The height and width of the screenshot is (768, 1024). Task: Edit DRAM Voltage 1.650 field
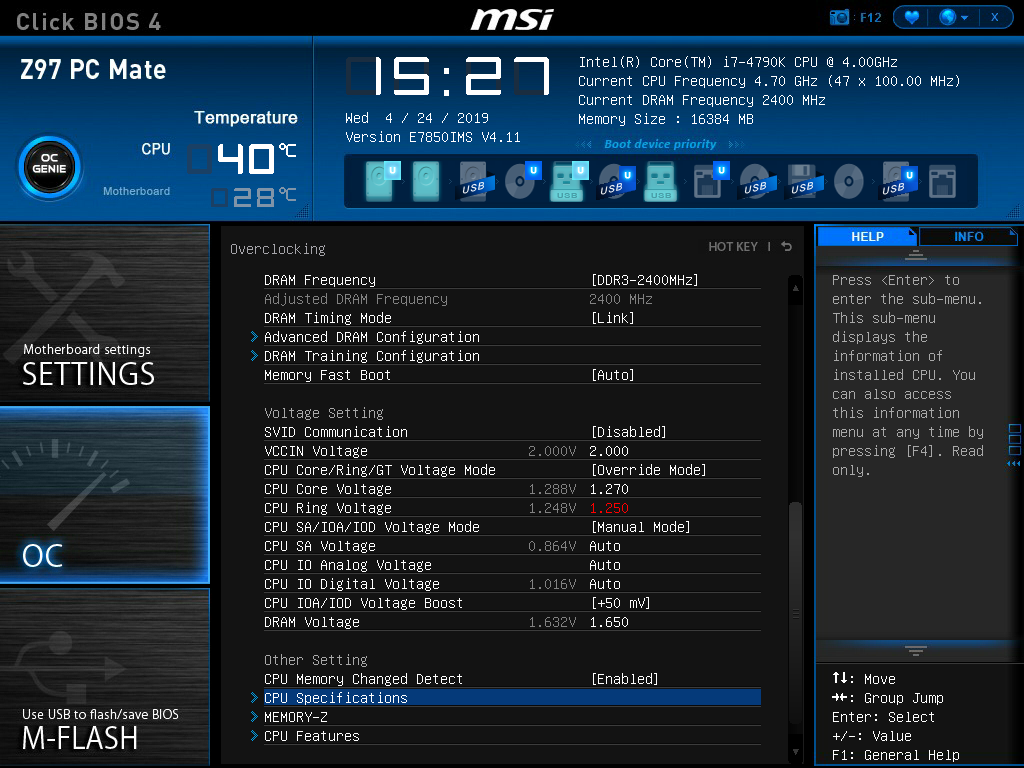pos(609,622)
